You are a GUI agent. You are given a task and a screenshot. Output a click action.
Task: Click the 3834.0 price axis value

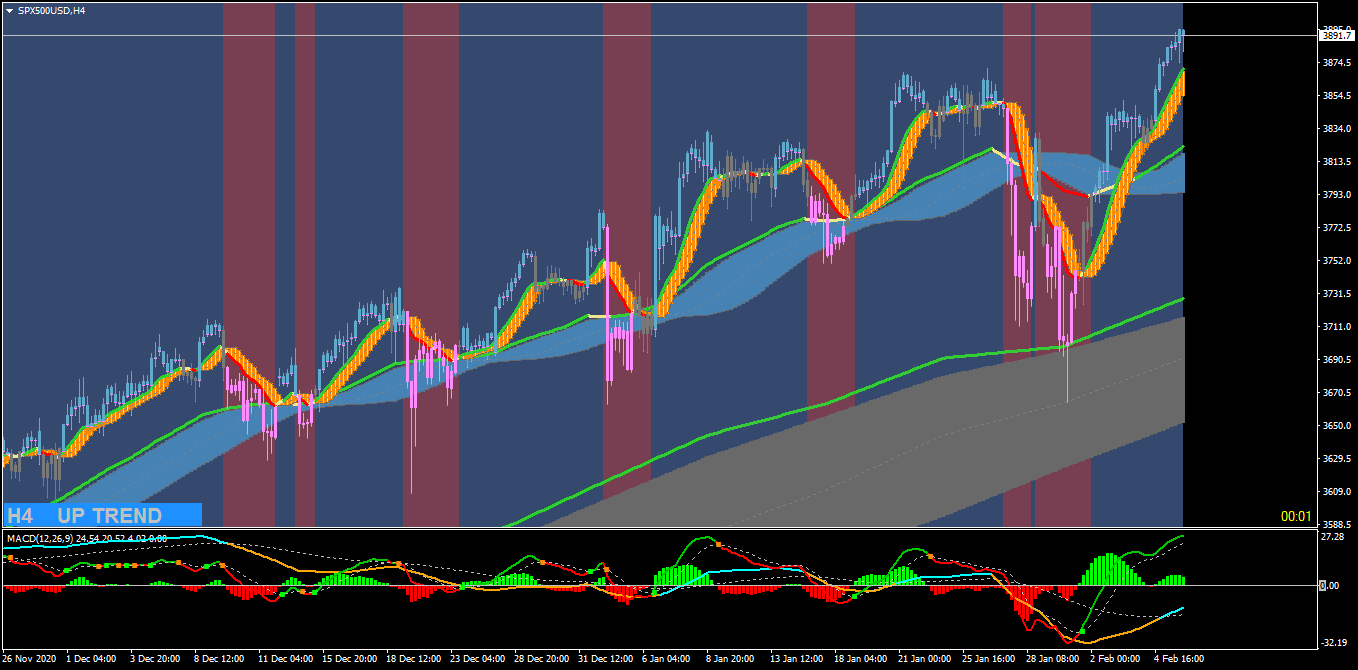coord(1337,129)
